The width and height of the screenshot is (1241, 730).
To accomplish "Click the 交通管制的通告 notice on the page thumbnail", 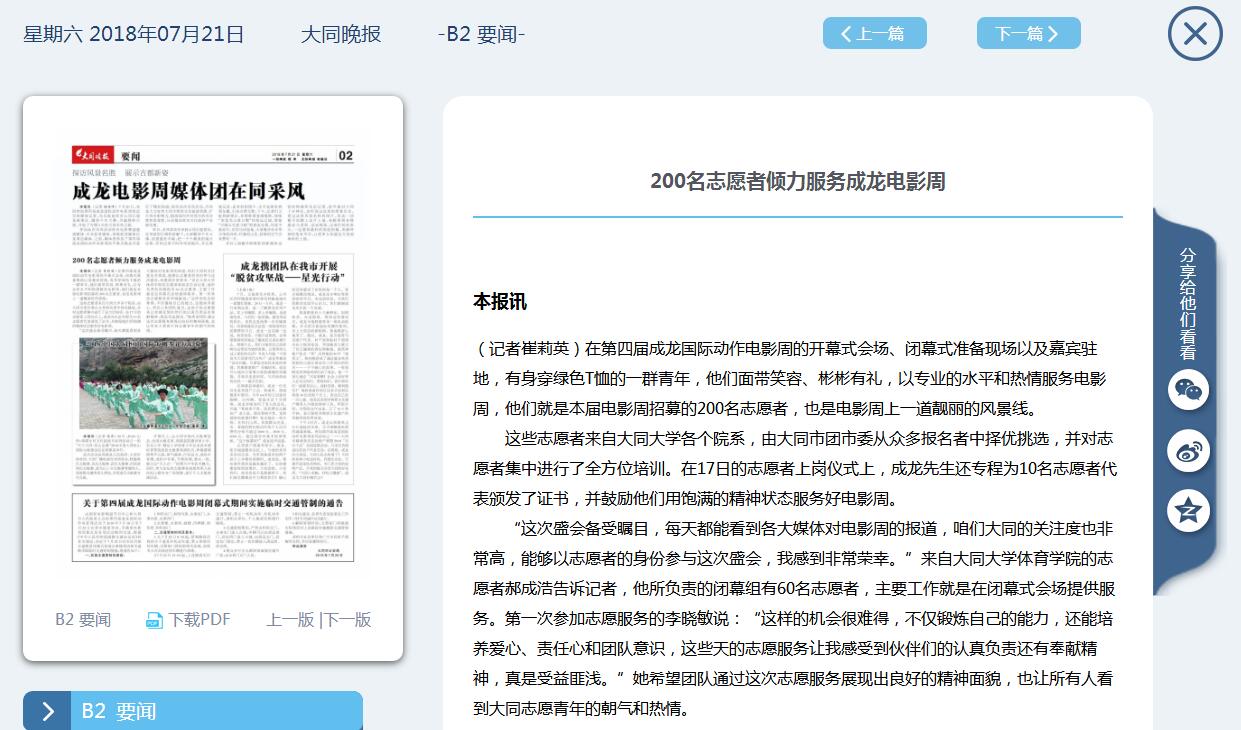I will coord(213,528).
